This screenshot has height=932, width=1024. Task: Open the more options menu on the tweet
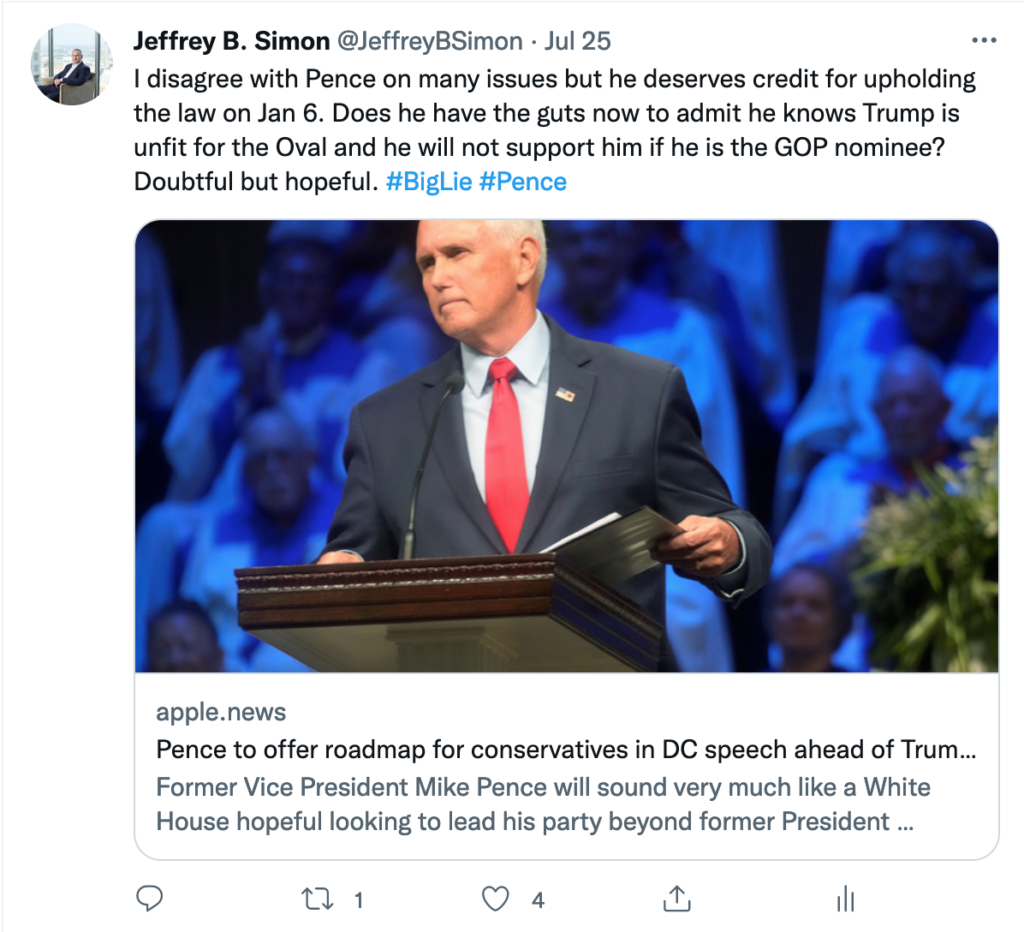tap(984, 38)
